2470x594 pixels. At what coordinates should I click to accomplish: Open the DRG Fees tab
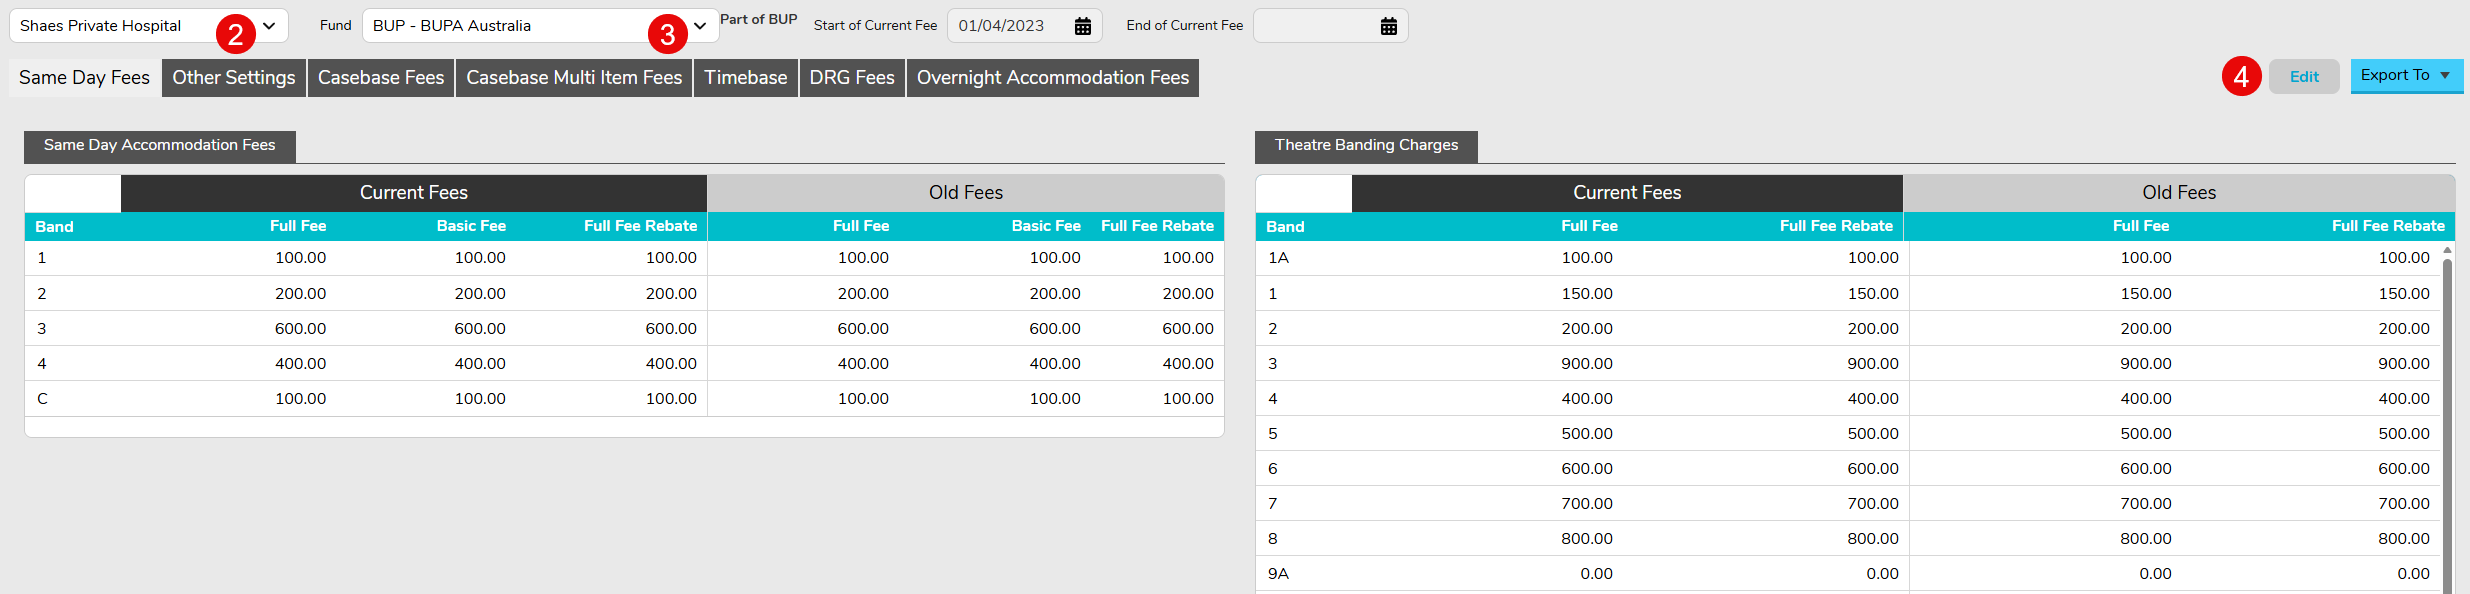(x=852, y=78)
